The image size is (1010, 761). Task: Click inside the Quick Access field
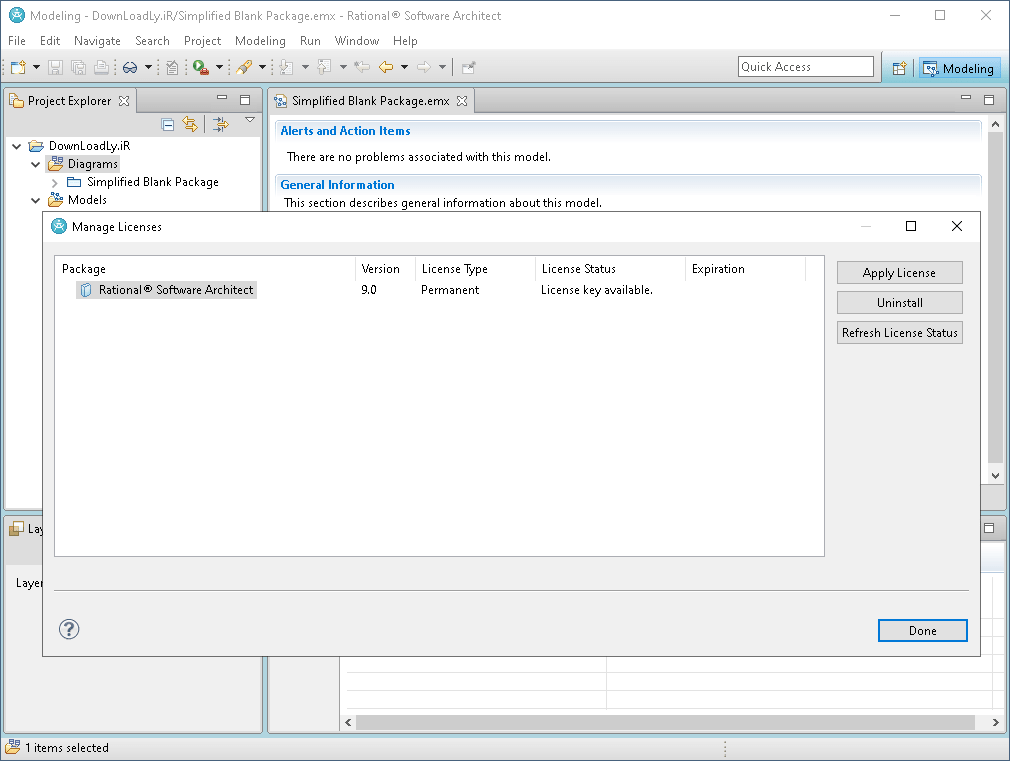[805, 66]
